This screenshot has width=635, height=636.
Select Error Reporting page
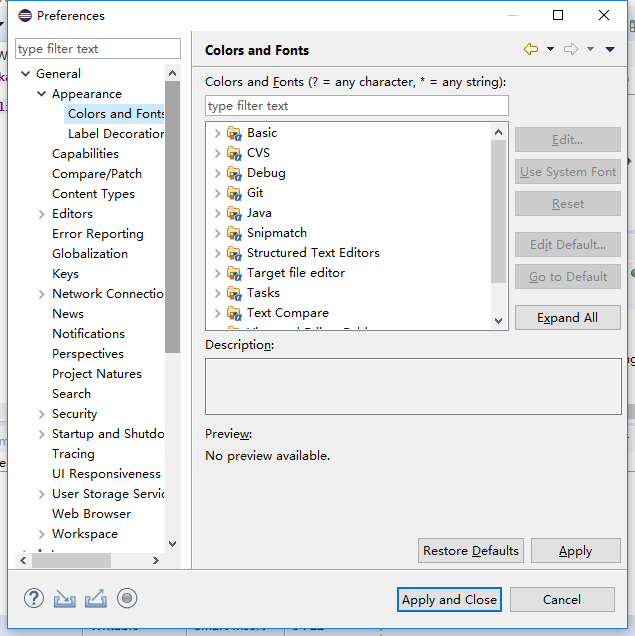click(x=98, y=234)
